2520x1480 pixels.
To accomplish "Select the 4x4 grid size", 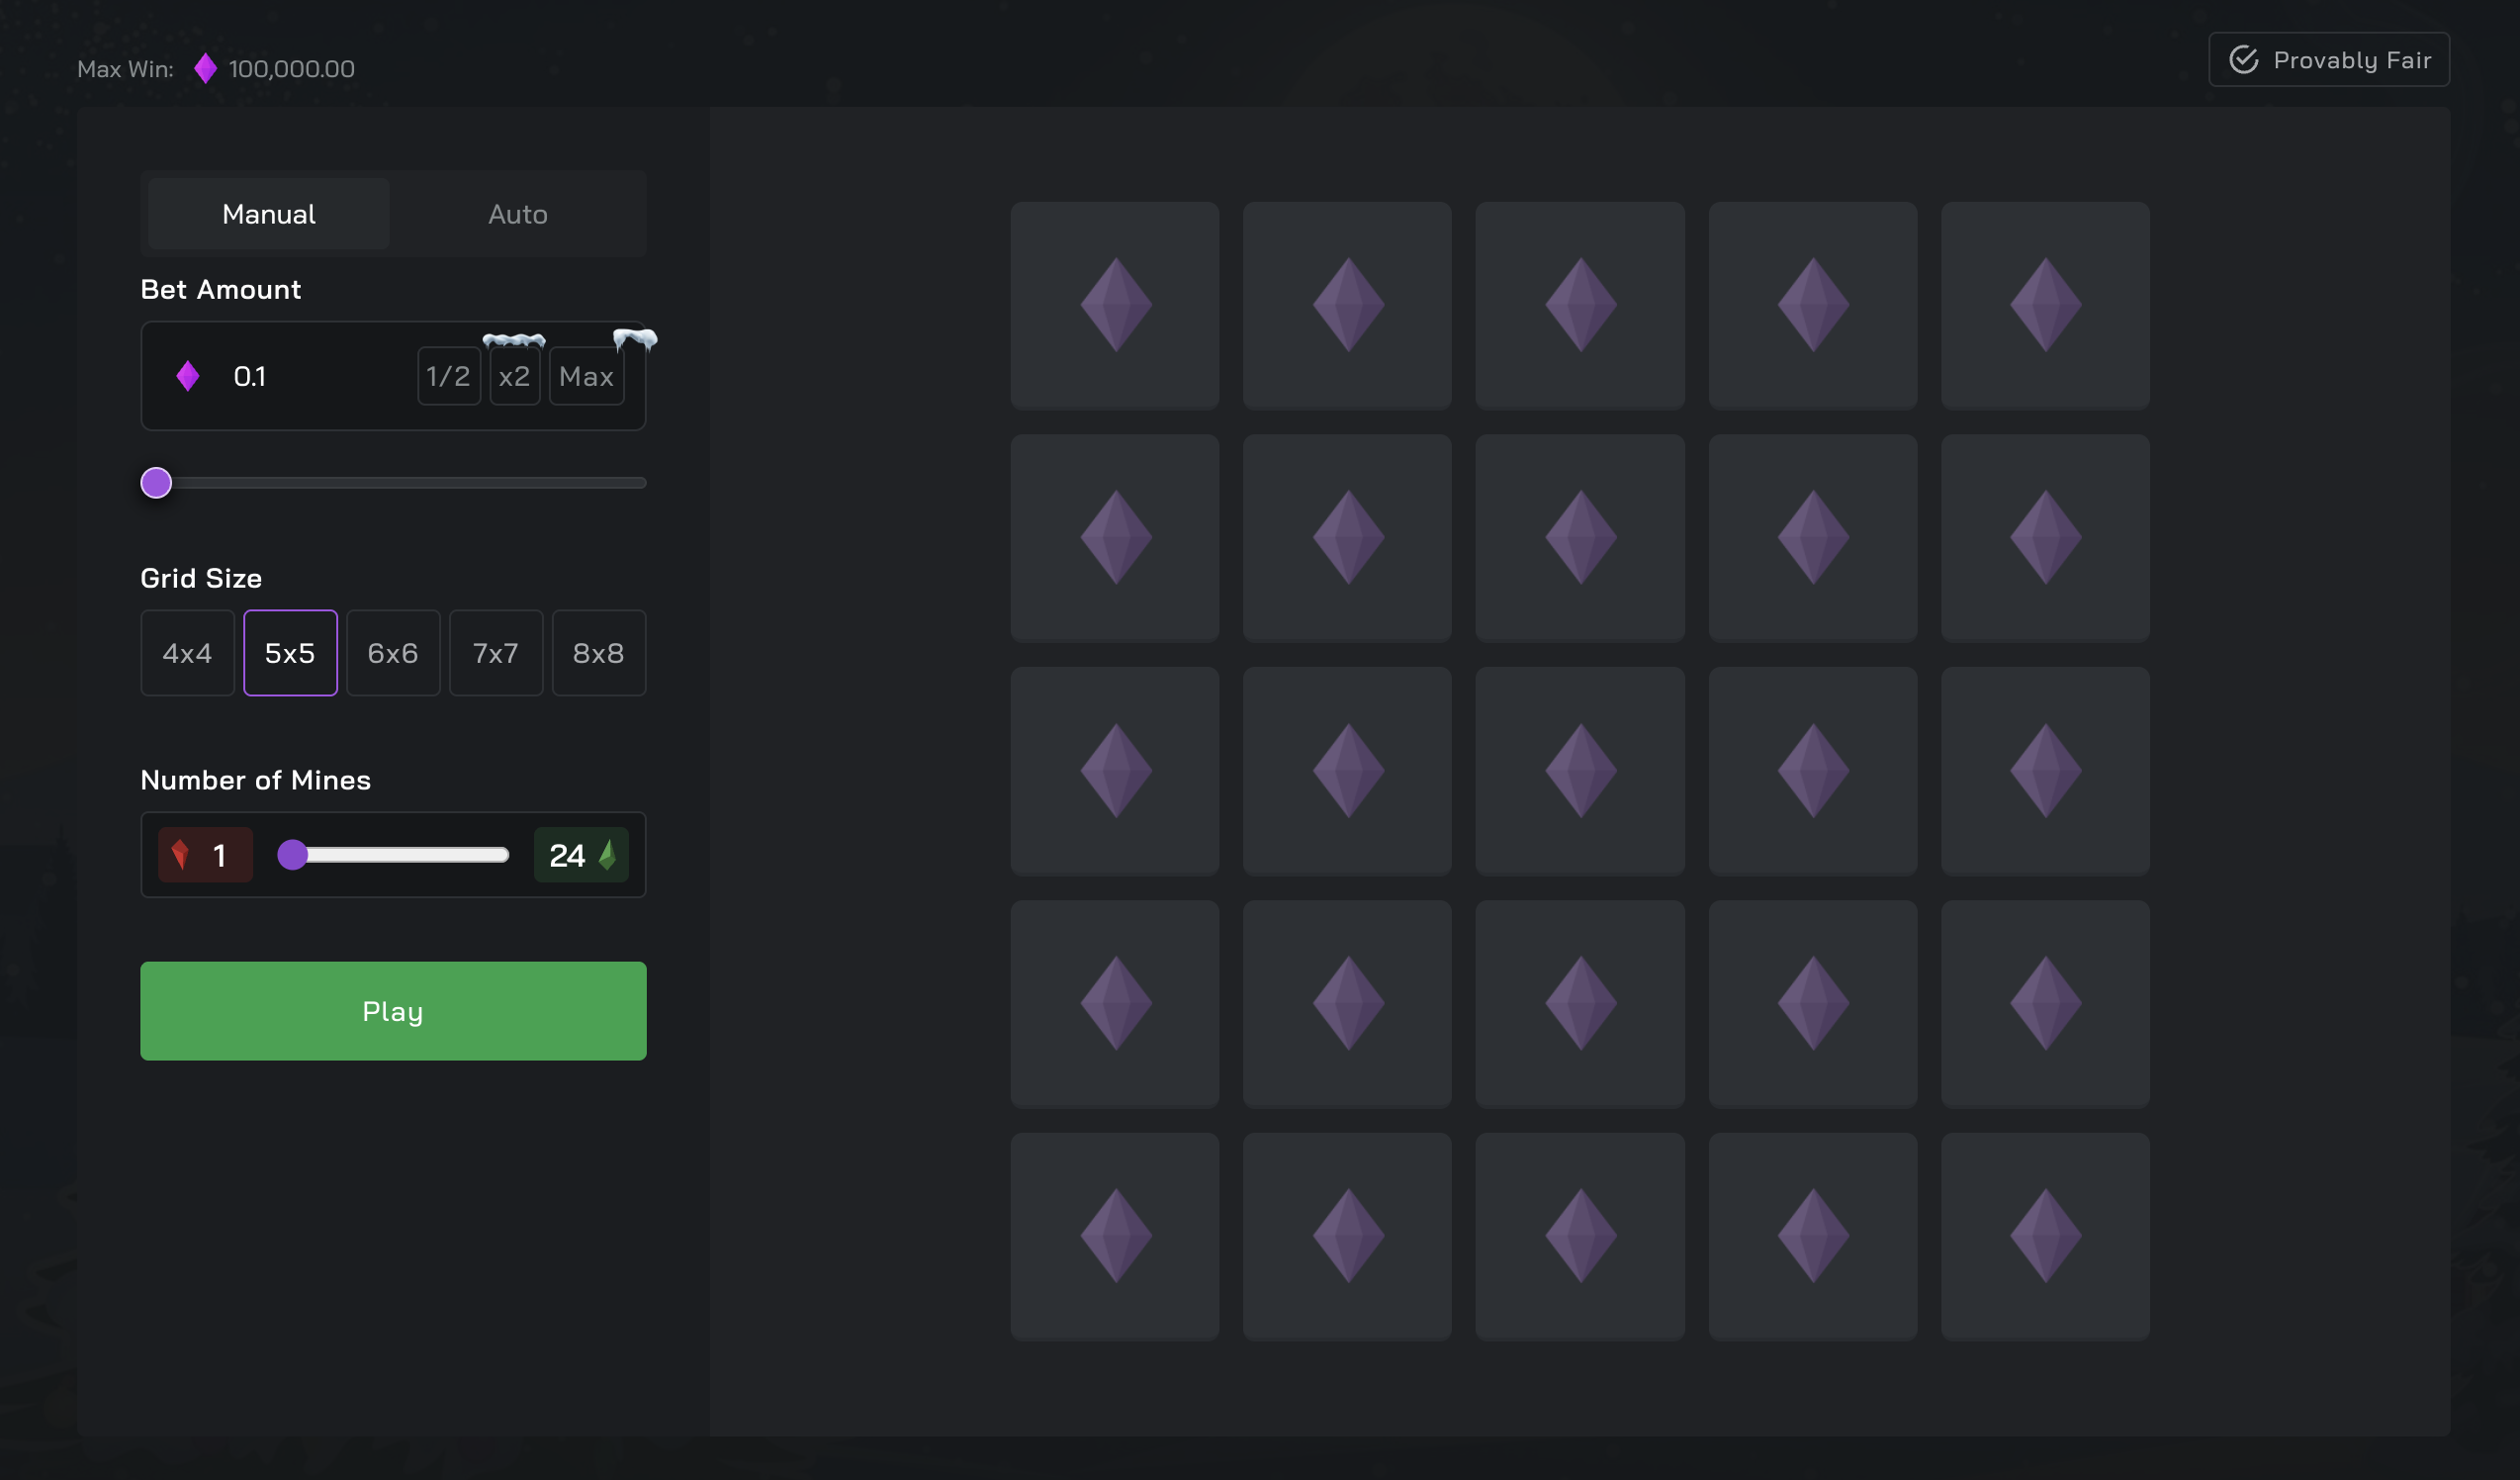I will [x=187, y=653].
